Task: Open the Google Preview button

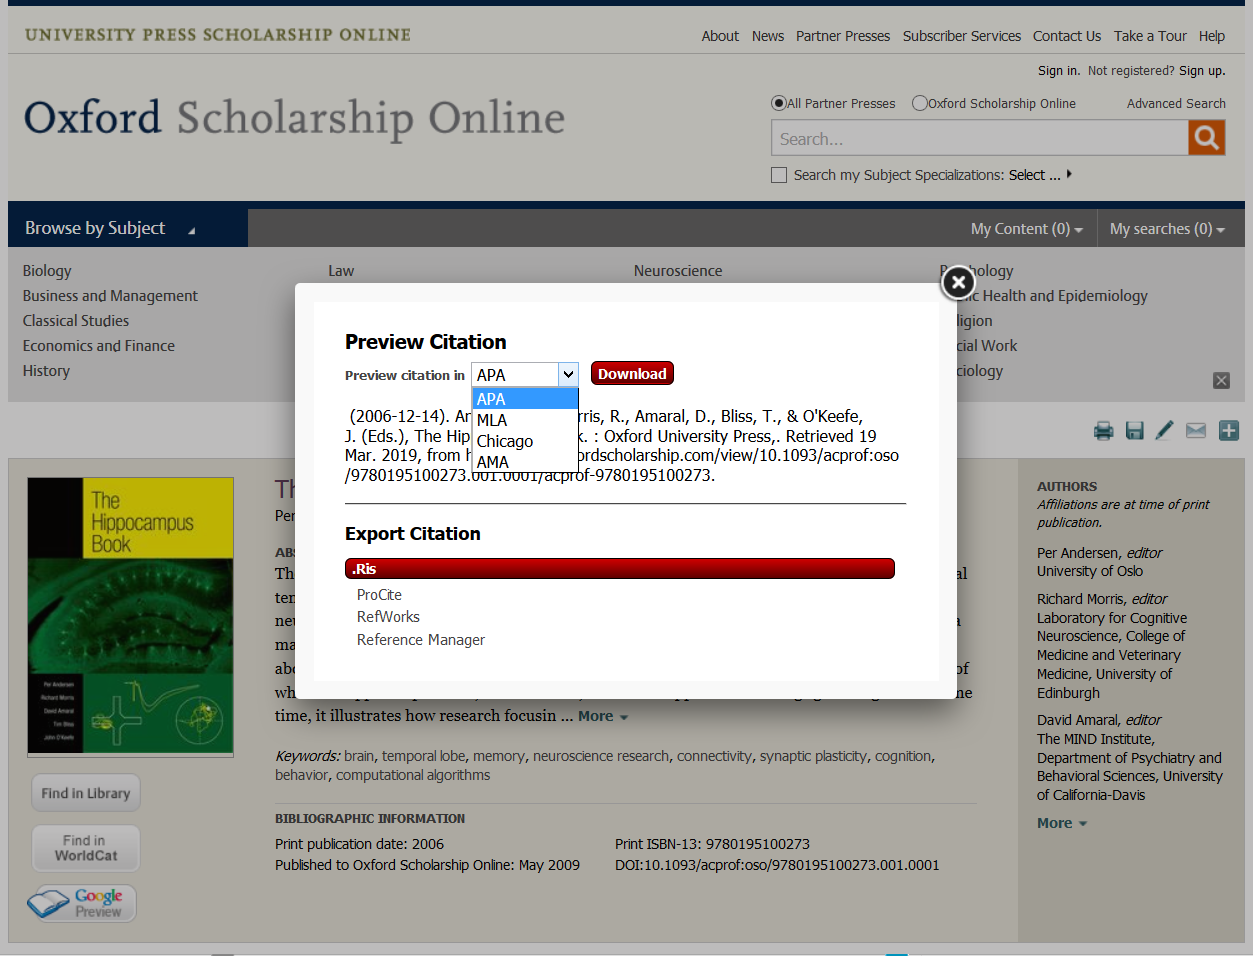Action: (82, 903)
